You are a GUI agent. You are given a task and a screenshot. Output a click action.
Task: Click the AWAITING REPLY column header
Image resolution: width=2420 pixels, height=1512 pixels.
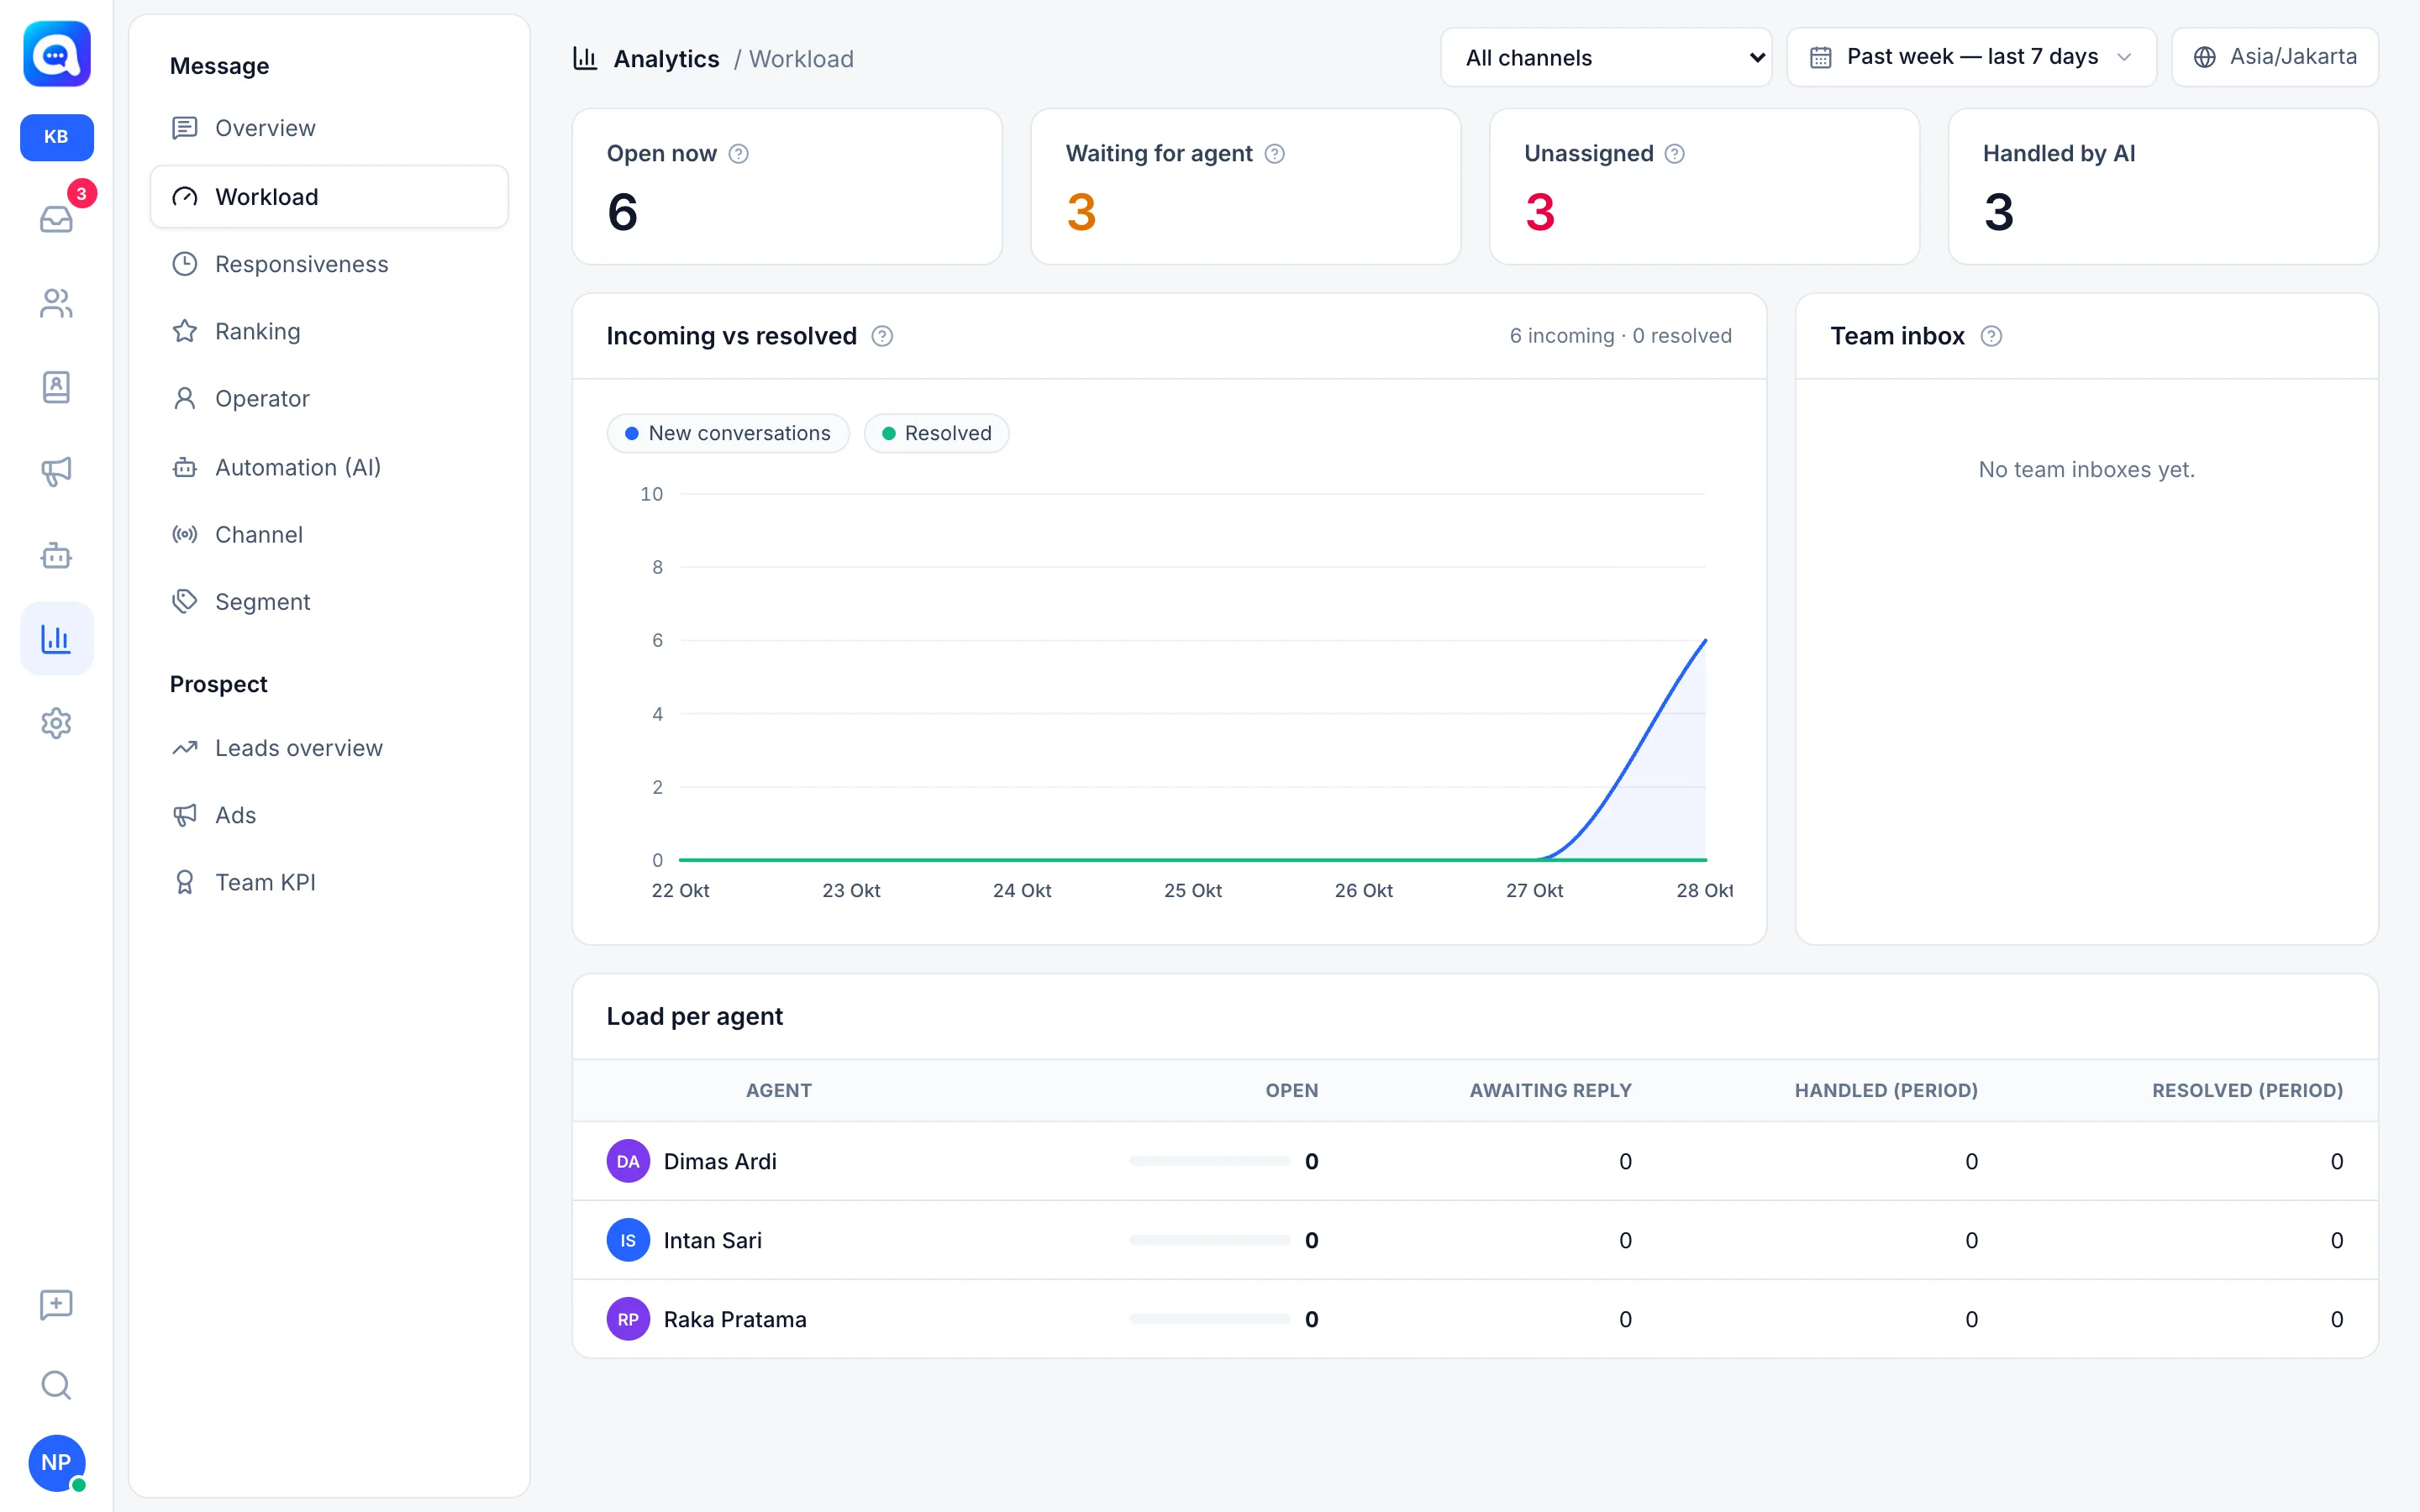1550,1090
